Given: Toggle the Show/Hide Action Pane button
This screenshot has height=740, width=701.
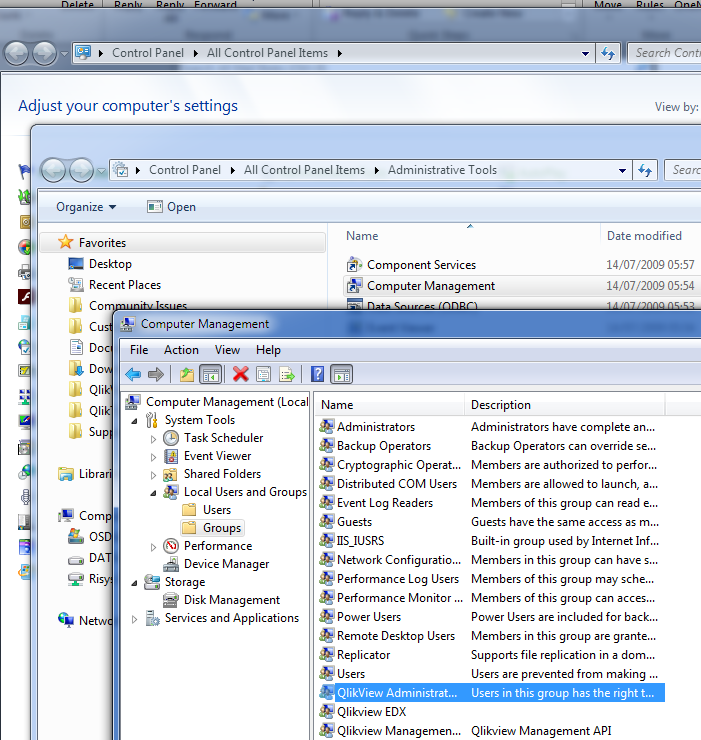Looking at the screenshot, I should (x=341, y=374).
